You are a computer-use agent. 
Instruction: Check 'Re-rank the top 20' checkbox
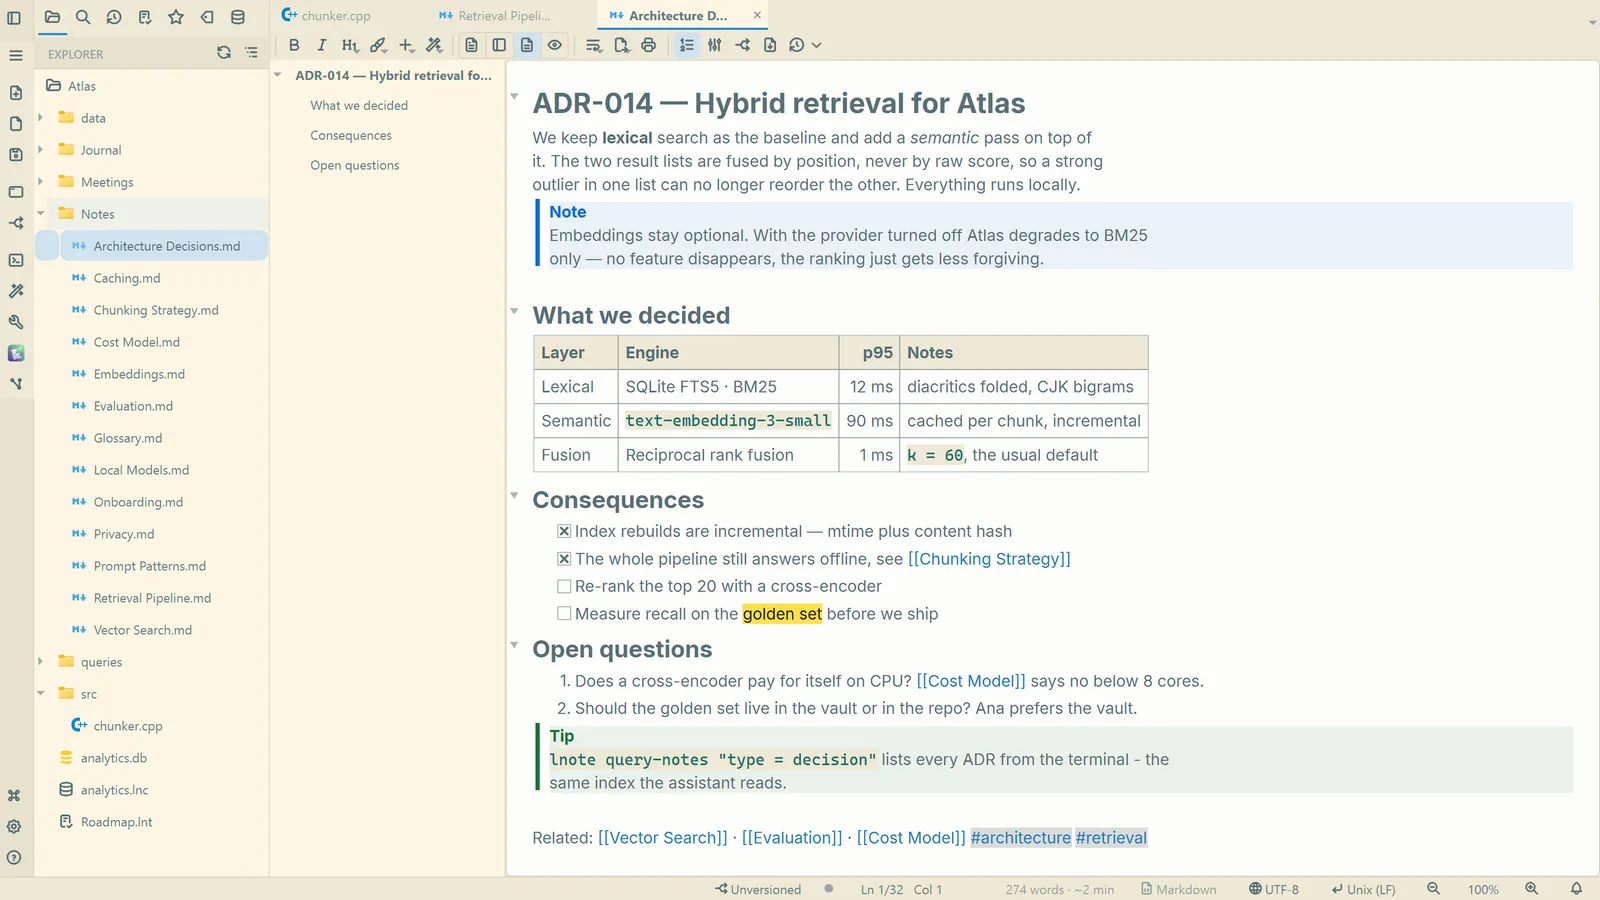pyautogui.click(x=564, y=586)
